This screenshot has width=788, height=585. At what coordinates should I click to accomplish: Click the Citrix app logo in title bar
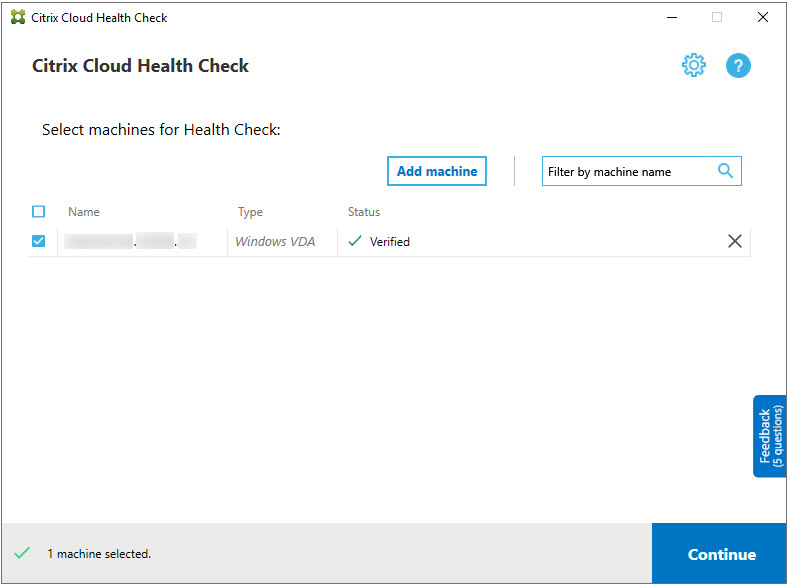(x=18, y=17)
